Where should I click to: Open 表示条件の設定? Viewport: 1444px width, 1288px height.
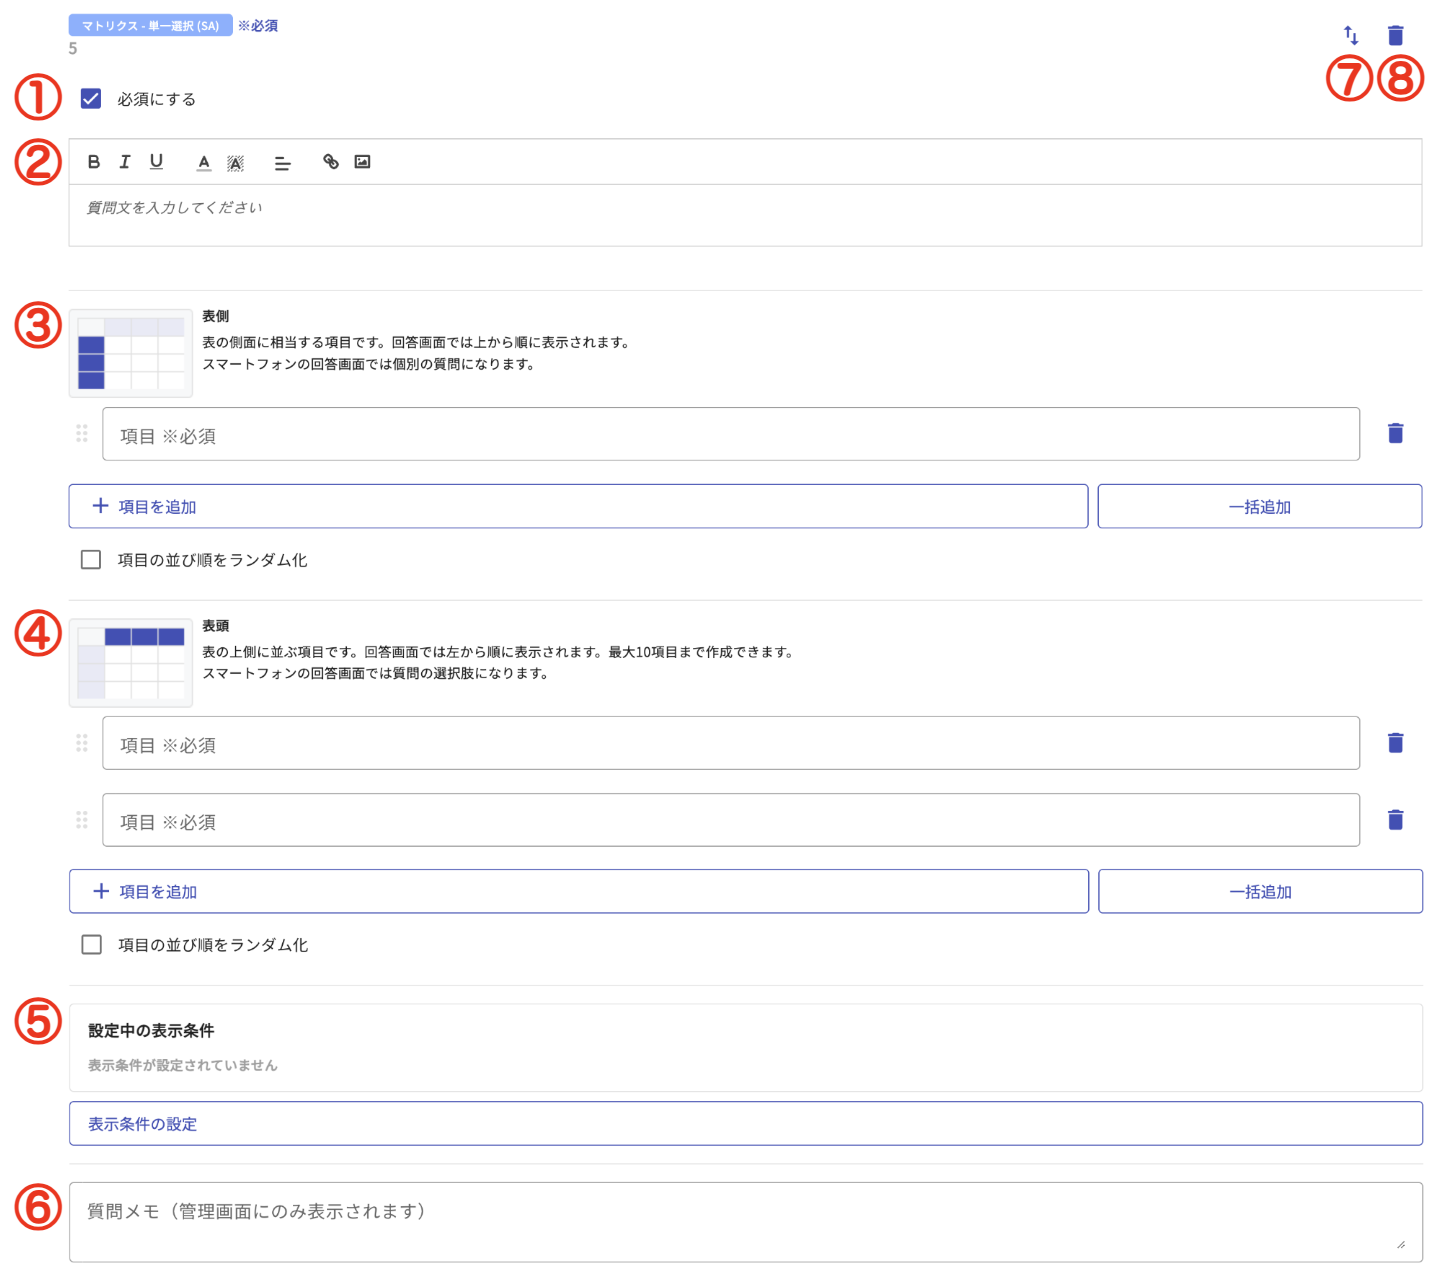click(141, 1124)
